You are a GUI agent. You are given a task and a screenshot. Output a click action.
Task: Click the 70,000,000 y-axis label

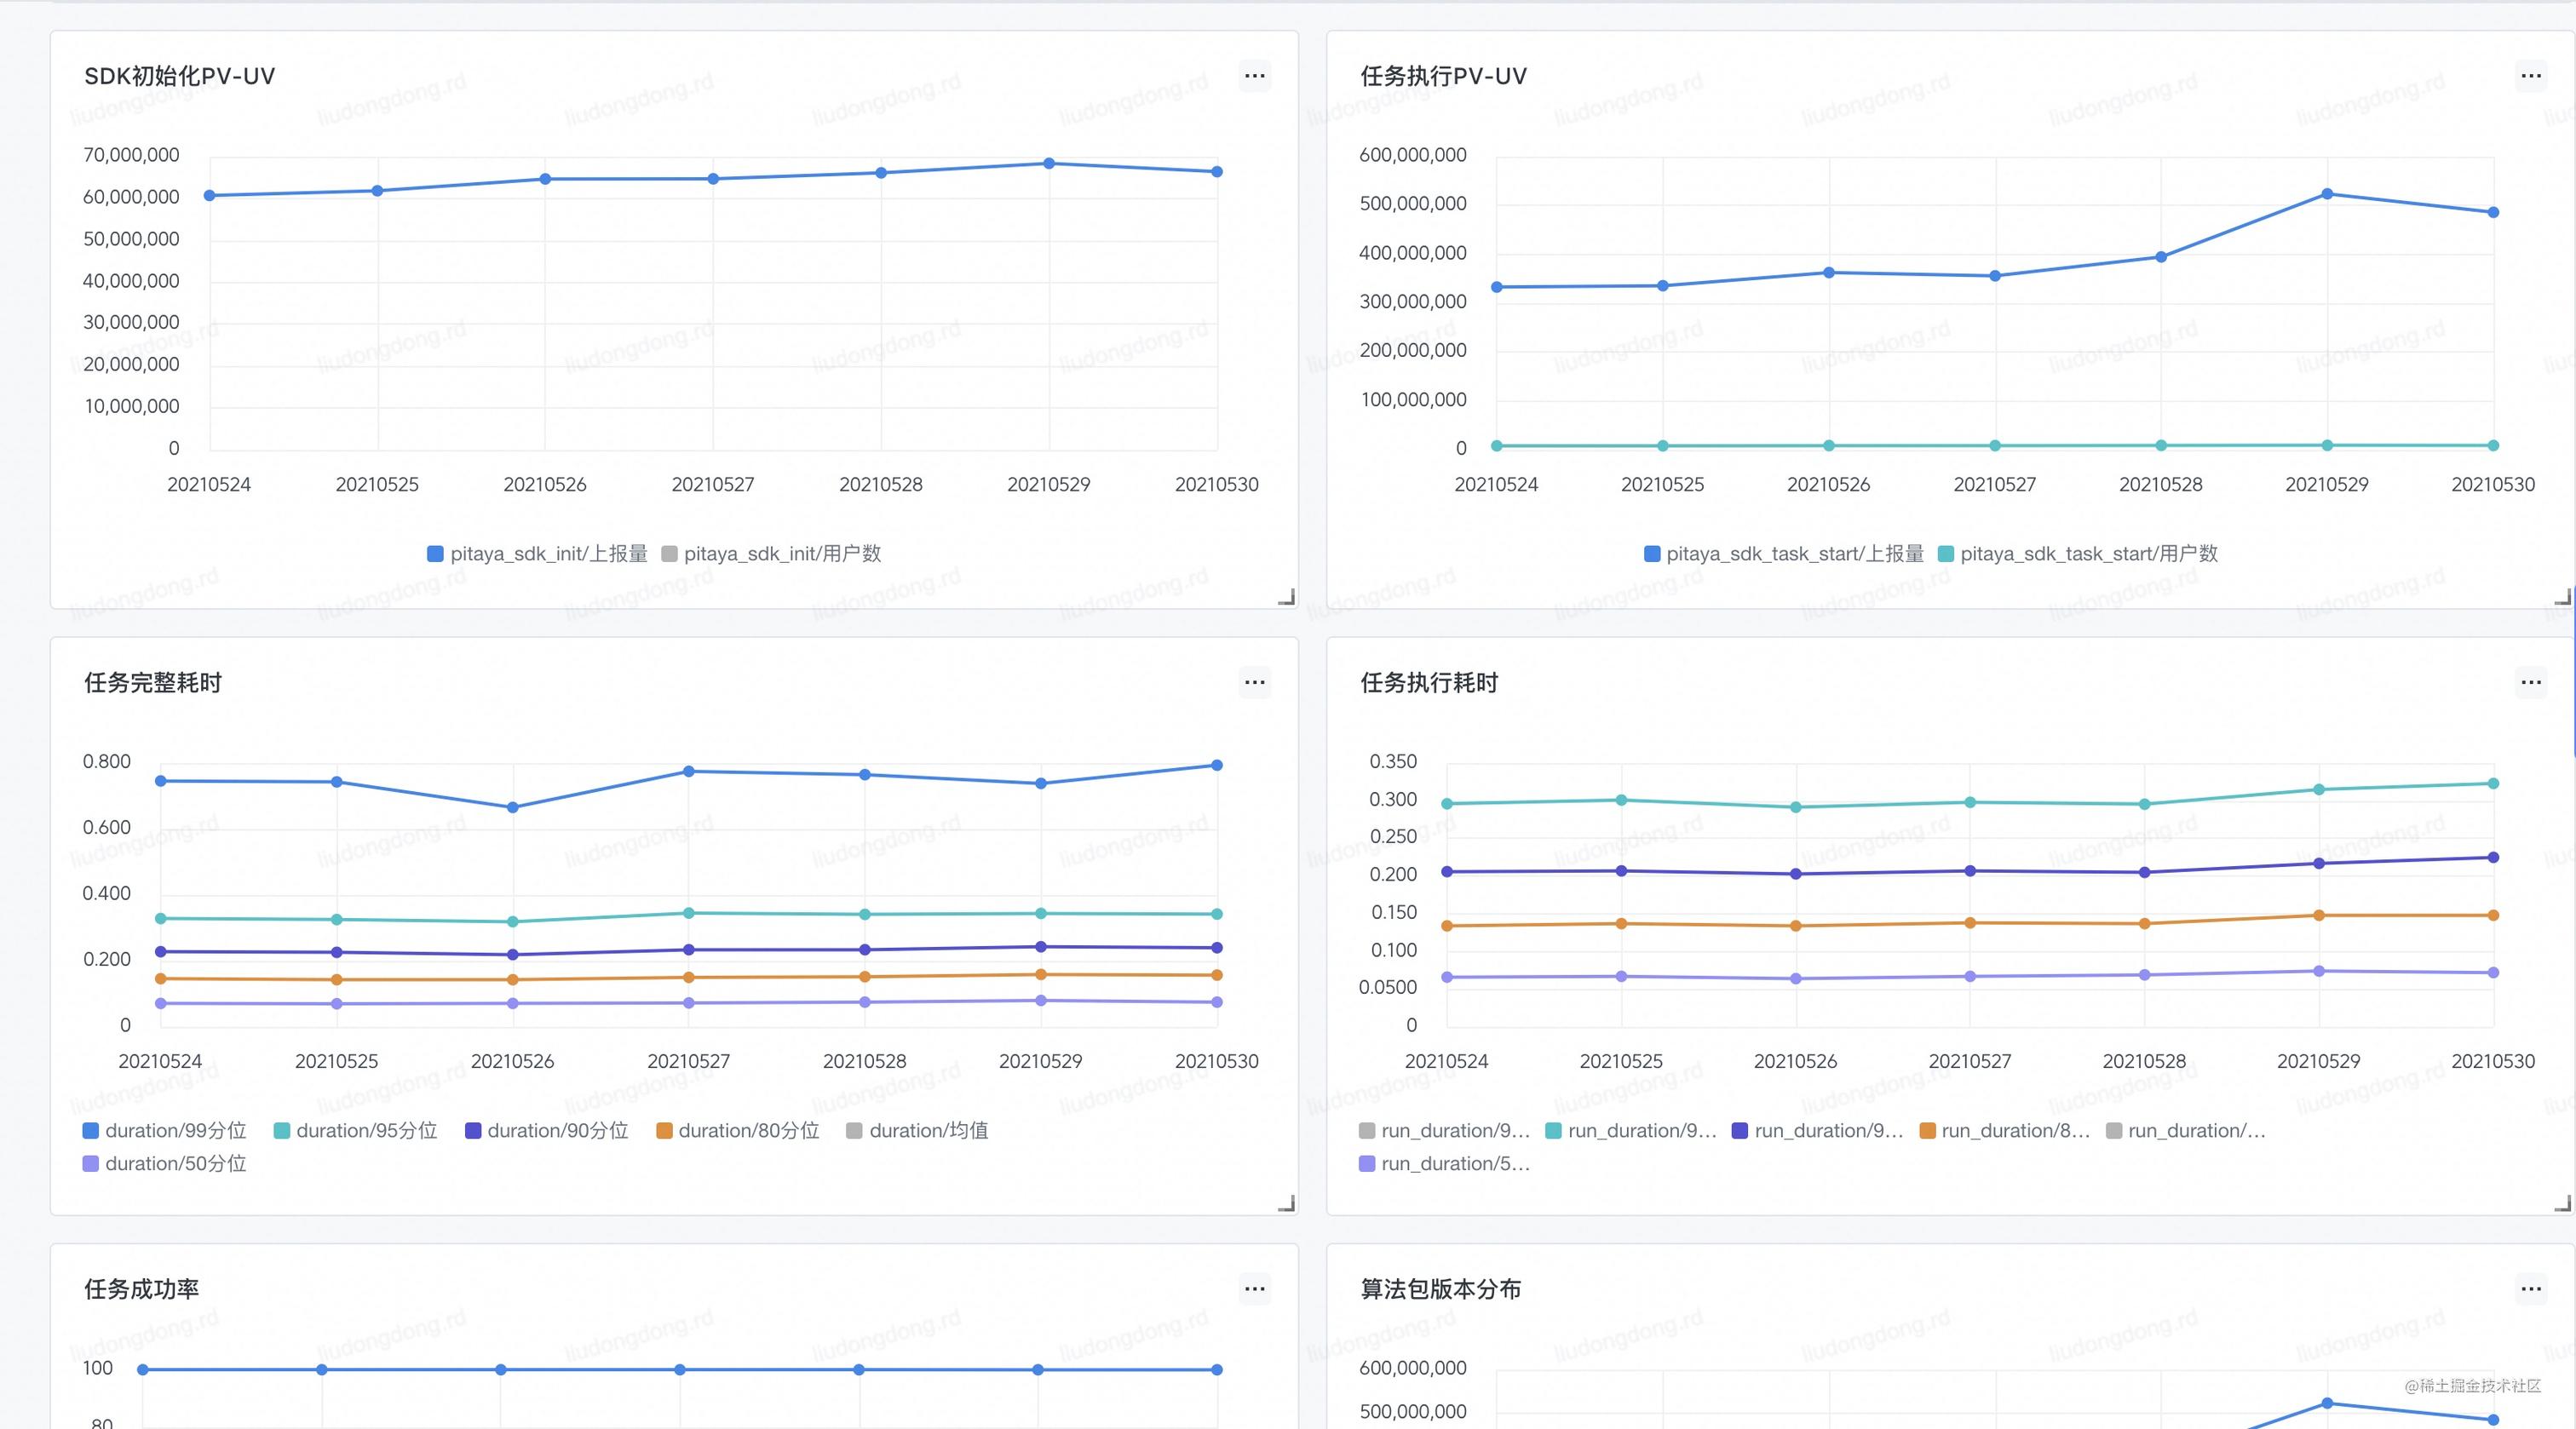point(131,155)
